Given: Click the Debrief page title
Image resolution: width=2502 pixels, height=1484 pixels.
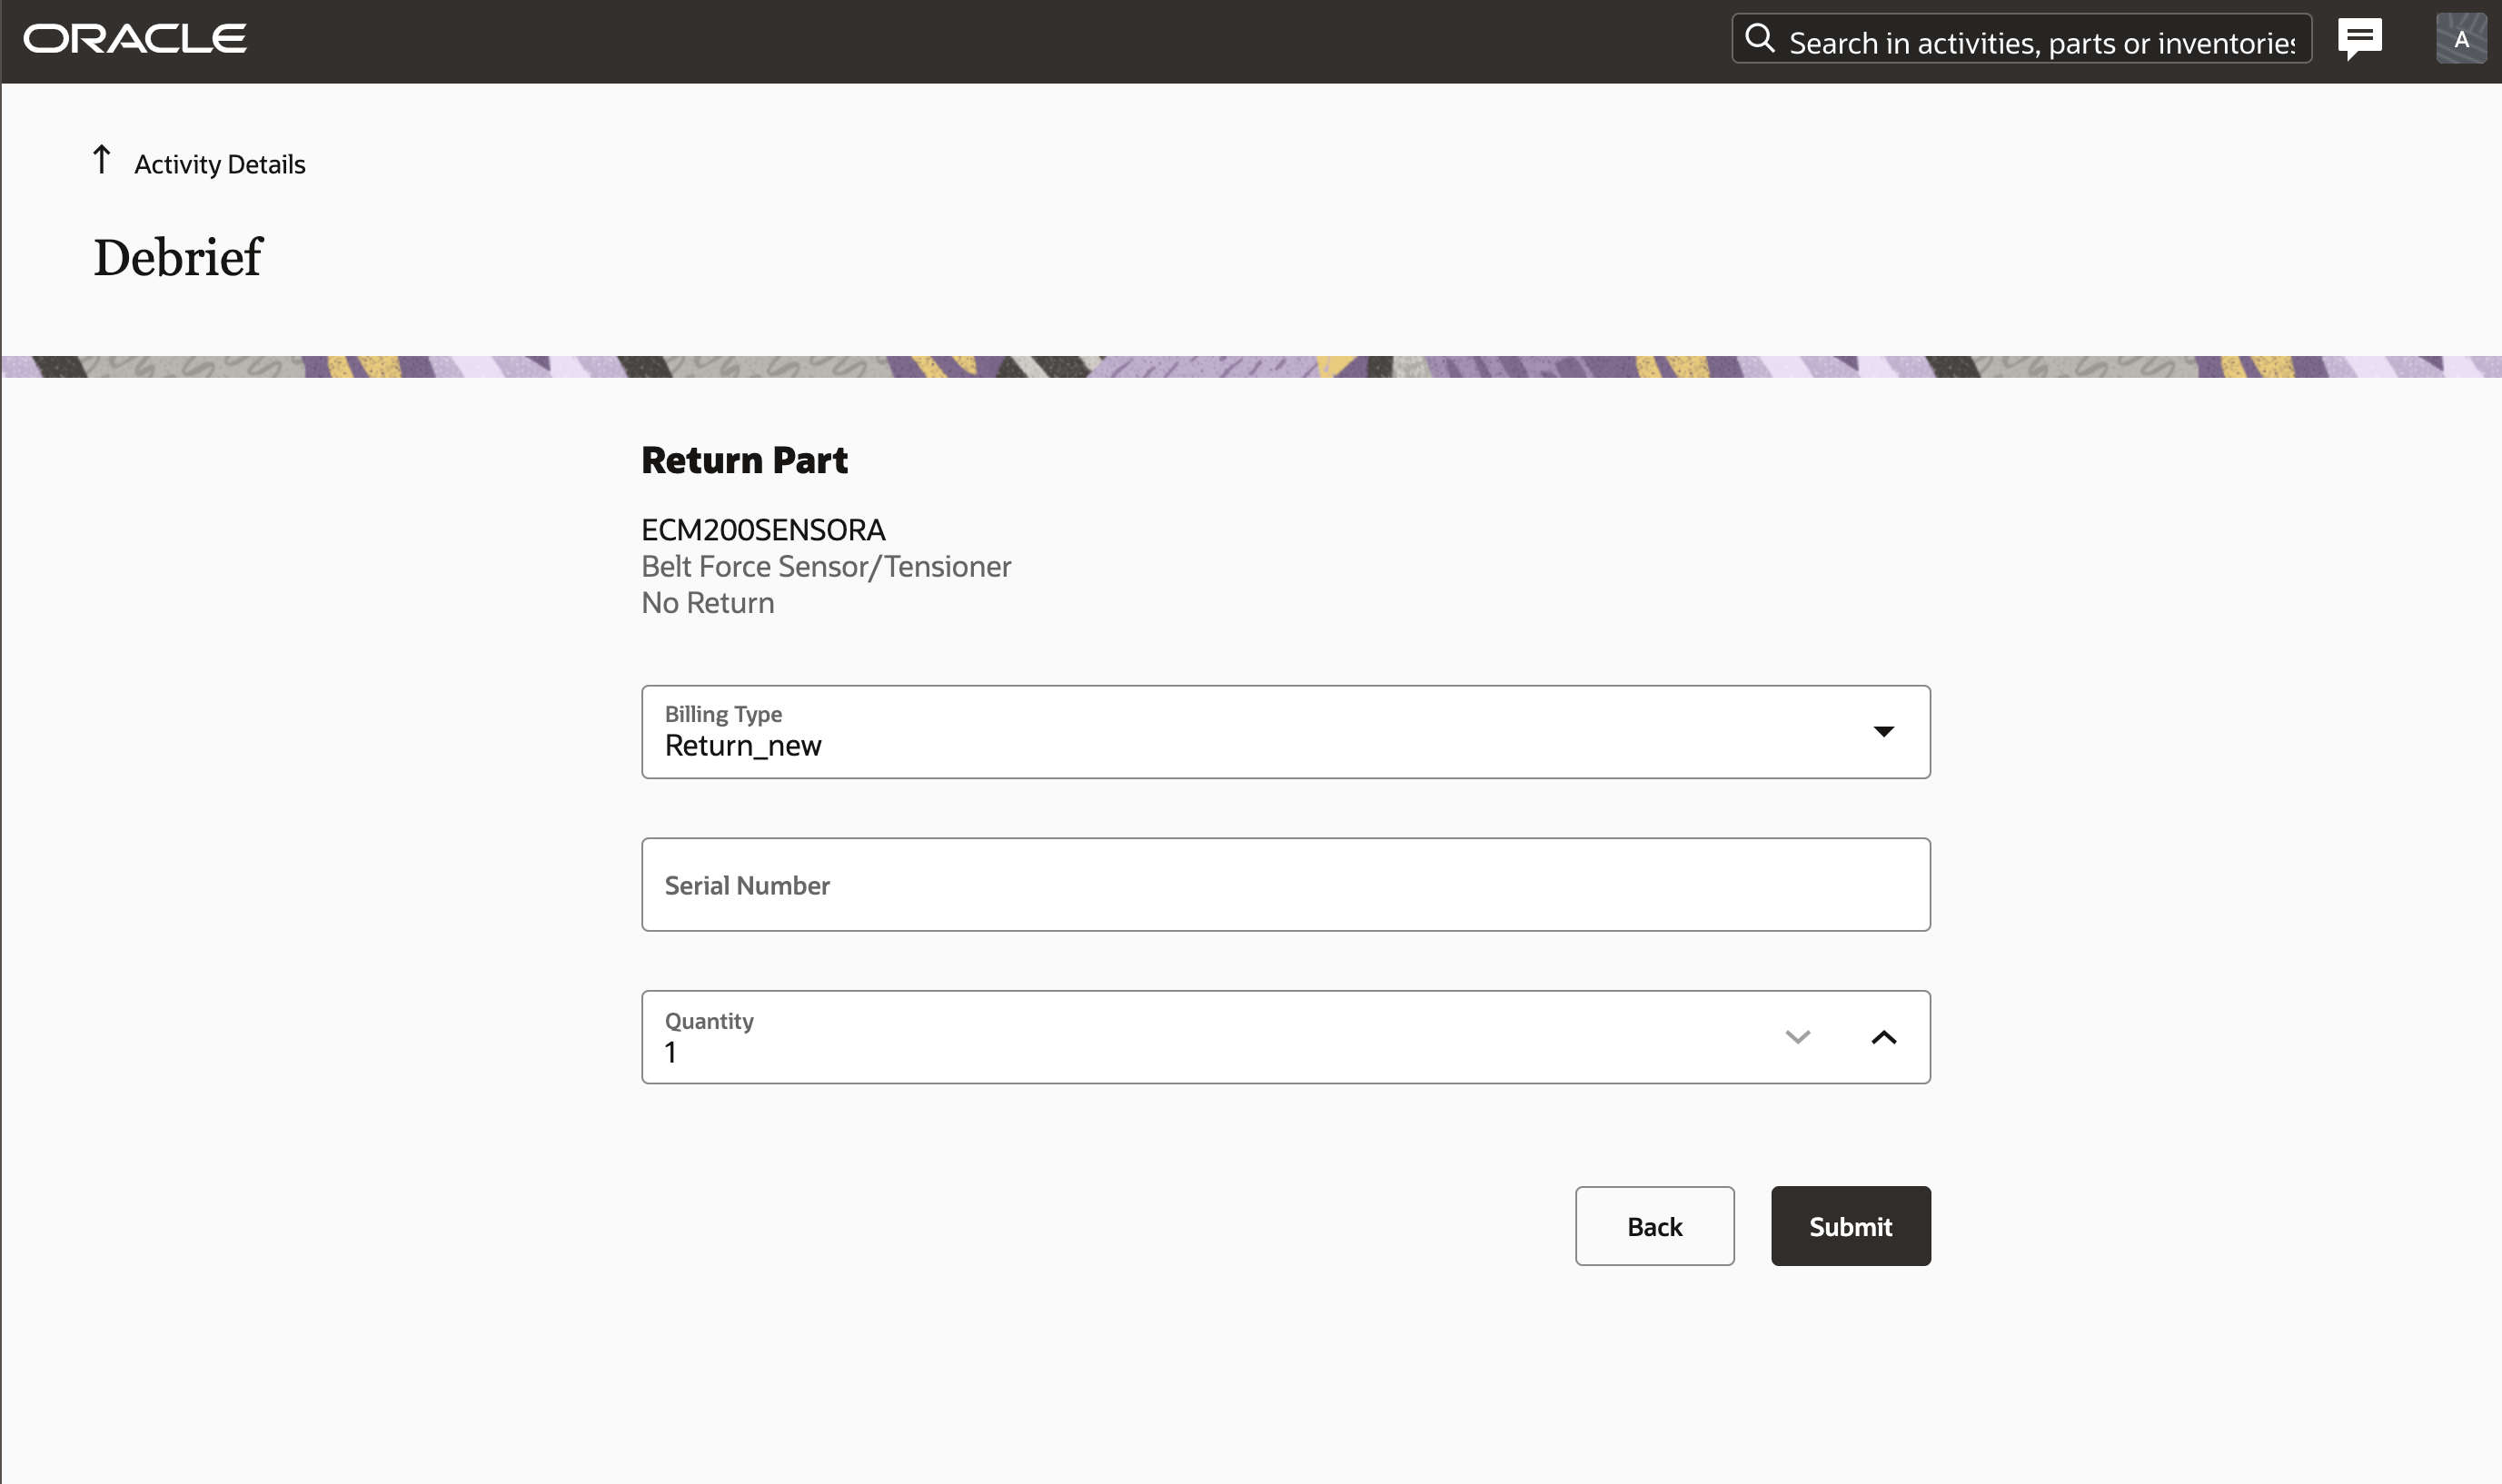Looking at the screenshot, I should pos(178,258).
